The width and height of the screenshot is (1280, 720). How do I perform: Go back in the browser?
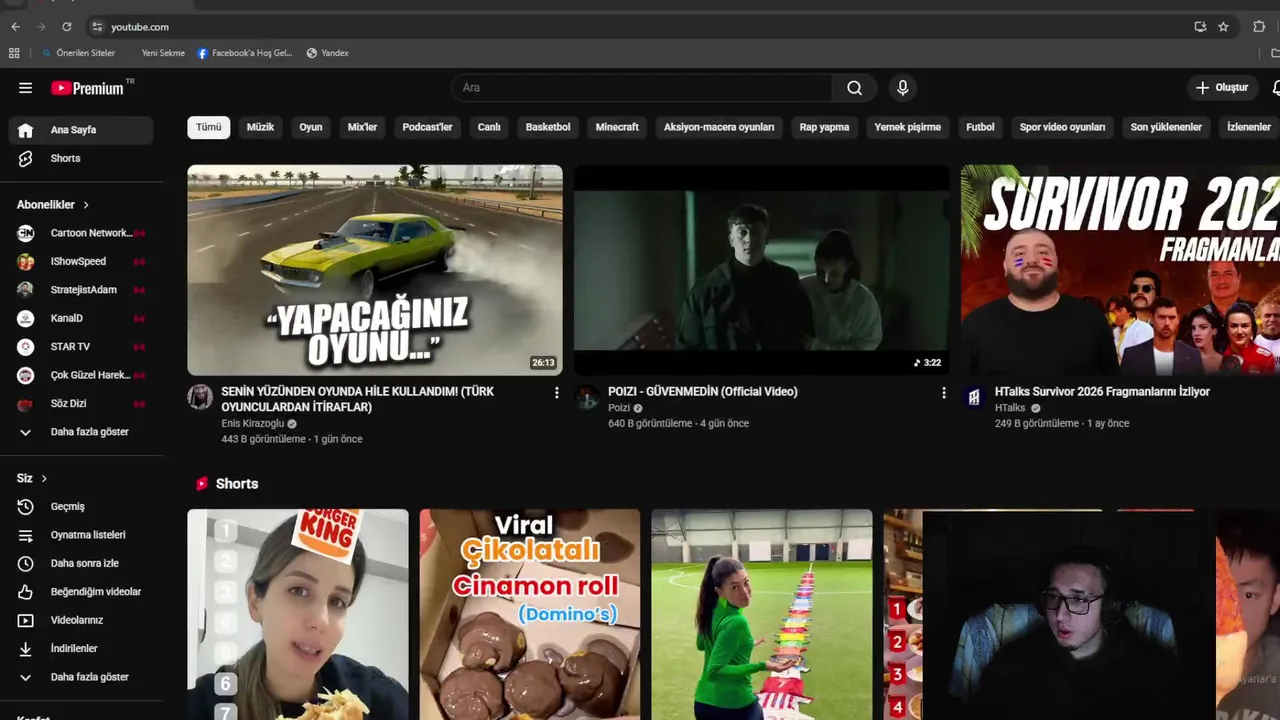[x=15, y=27]
